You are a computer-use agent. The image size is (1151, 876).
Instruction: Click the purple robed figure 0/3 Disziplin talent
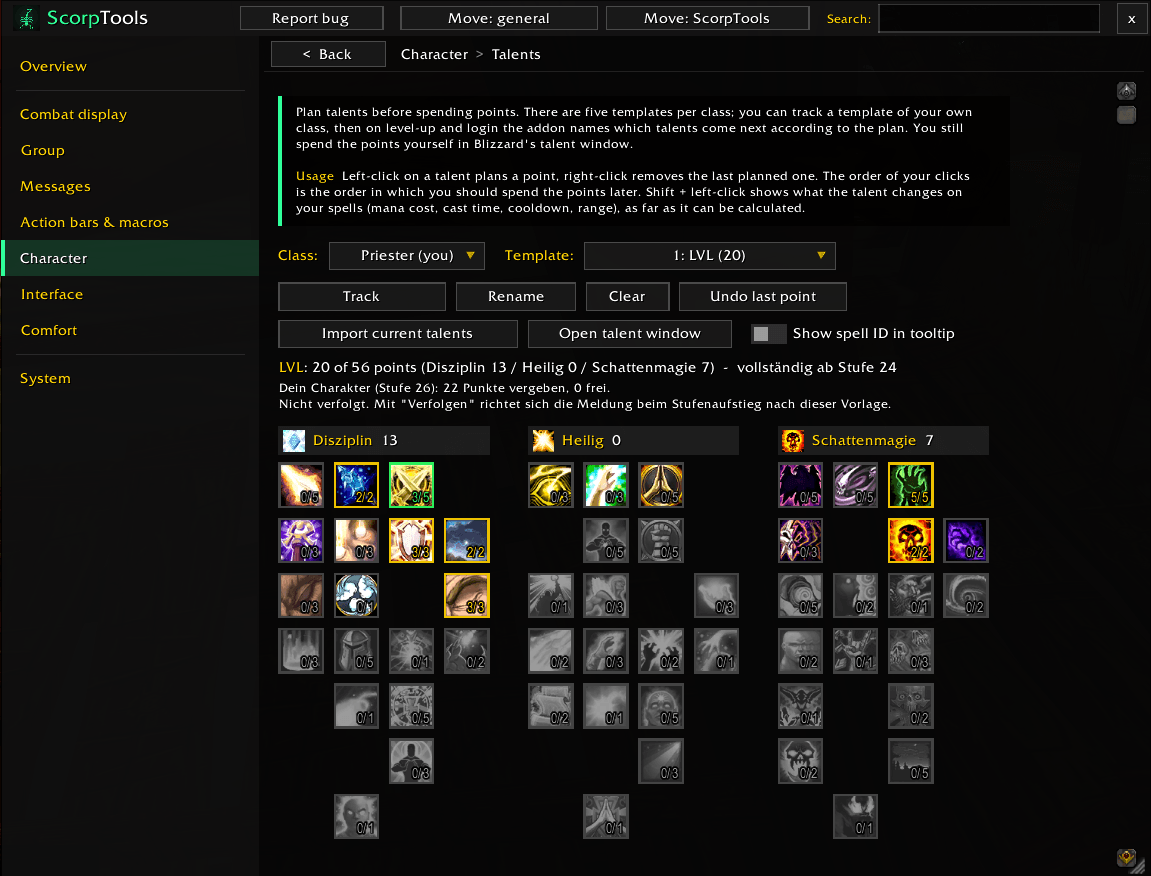click(301, 540)
